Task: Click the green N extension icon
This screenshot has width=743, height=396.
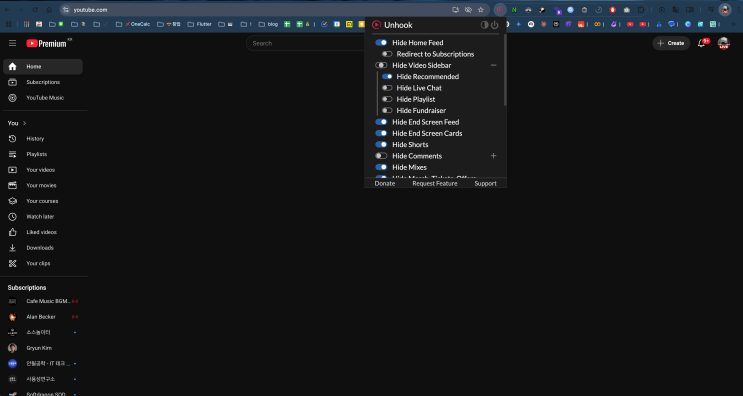Action: [x=514, y=9]
